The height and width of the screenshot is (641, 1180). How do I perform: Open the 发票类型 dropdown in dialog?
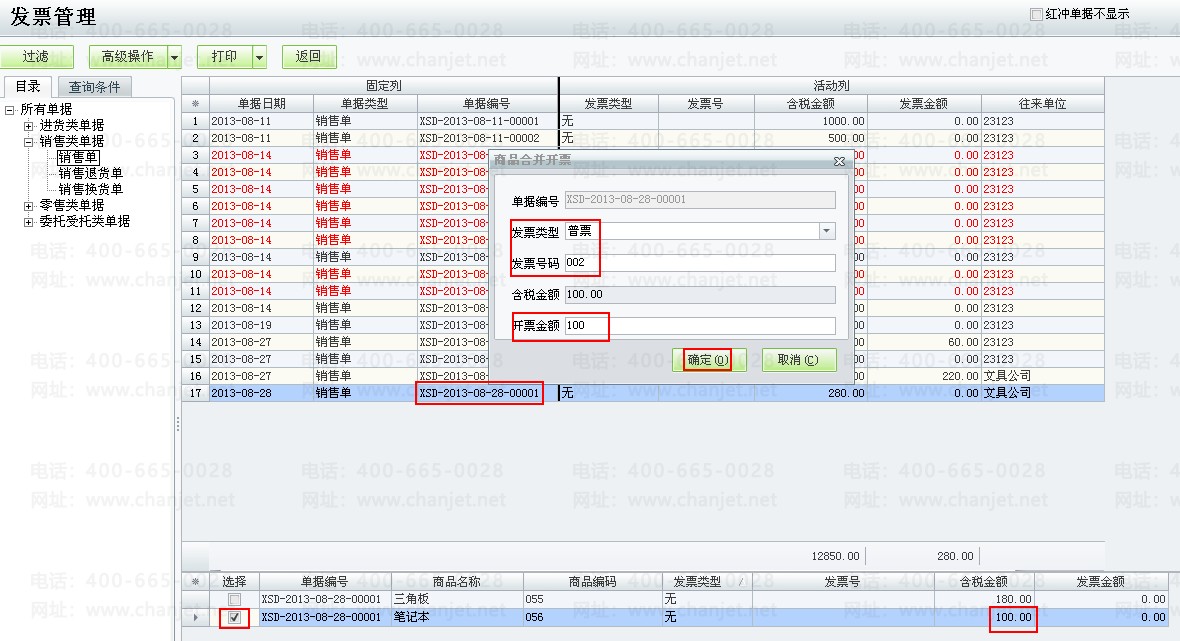826,231
